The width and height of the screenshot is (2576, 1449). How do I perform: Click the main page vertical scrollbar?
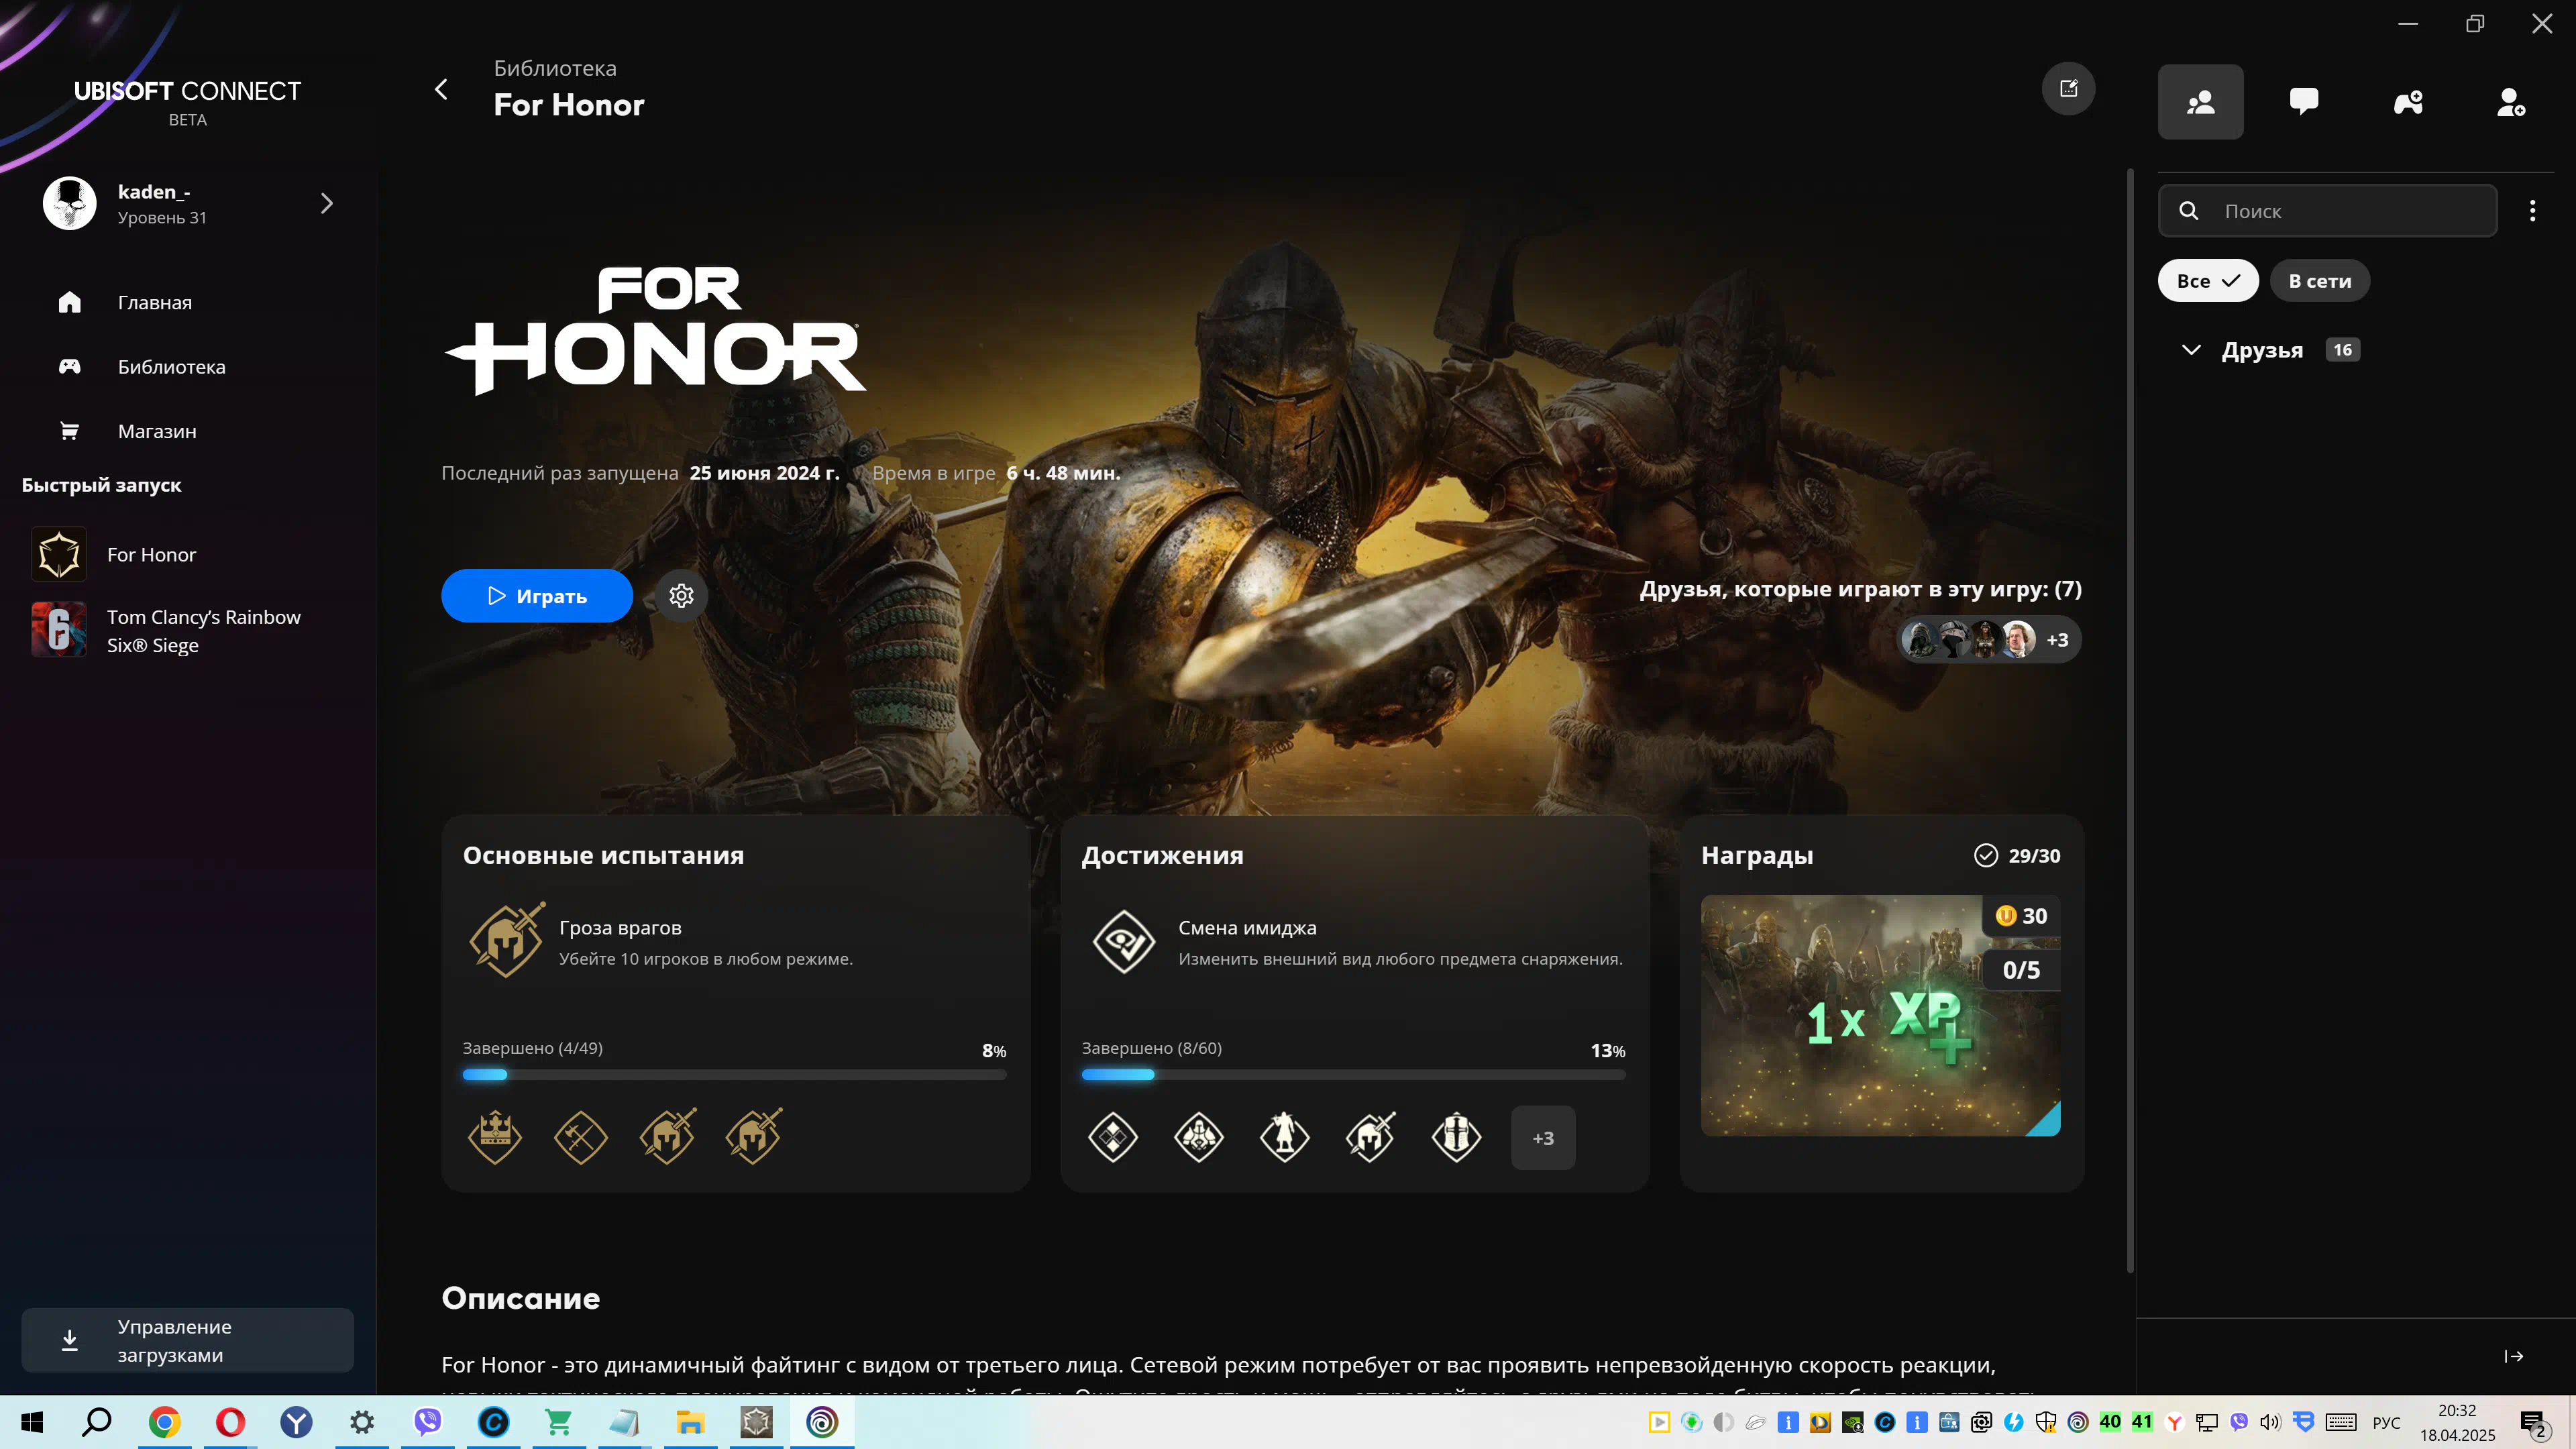click(x=2130, y=720)
